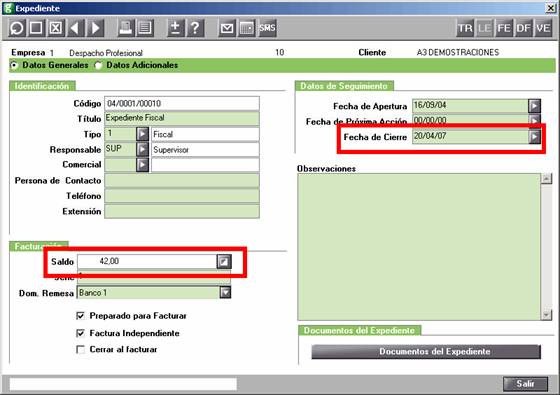The width and height of the screenshot is (560, 395).
Task: Click the Tipo code field
Action: click(120, 134)
